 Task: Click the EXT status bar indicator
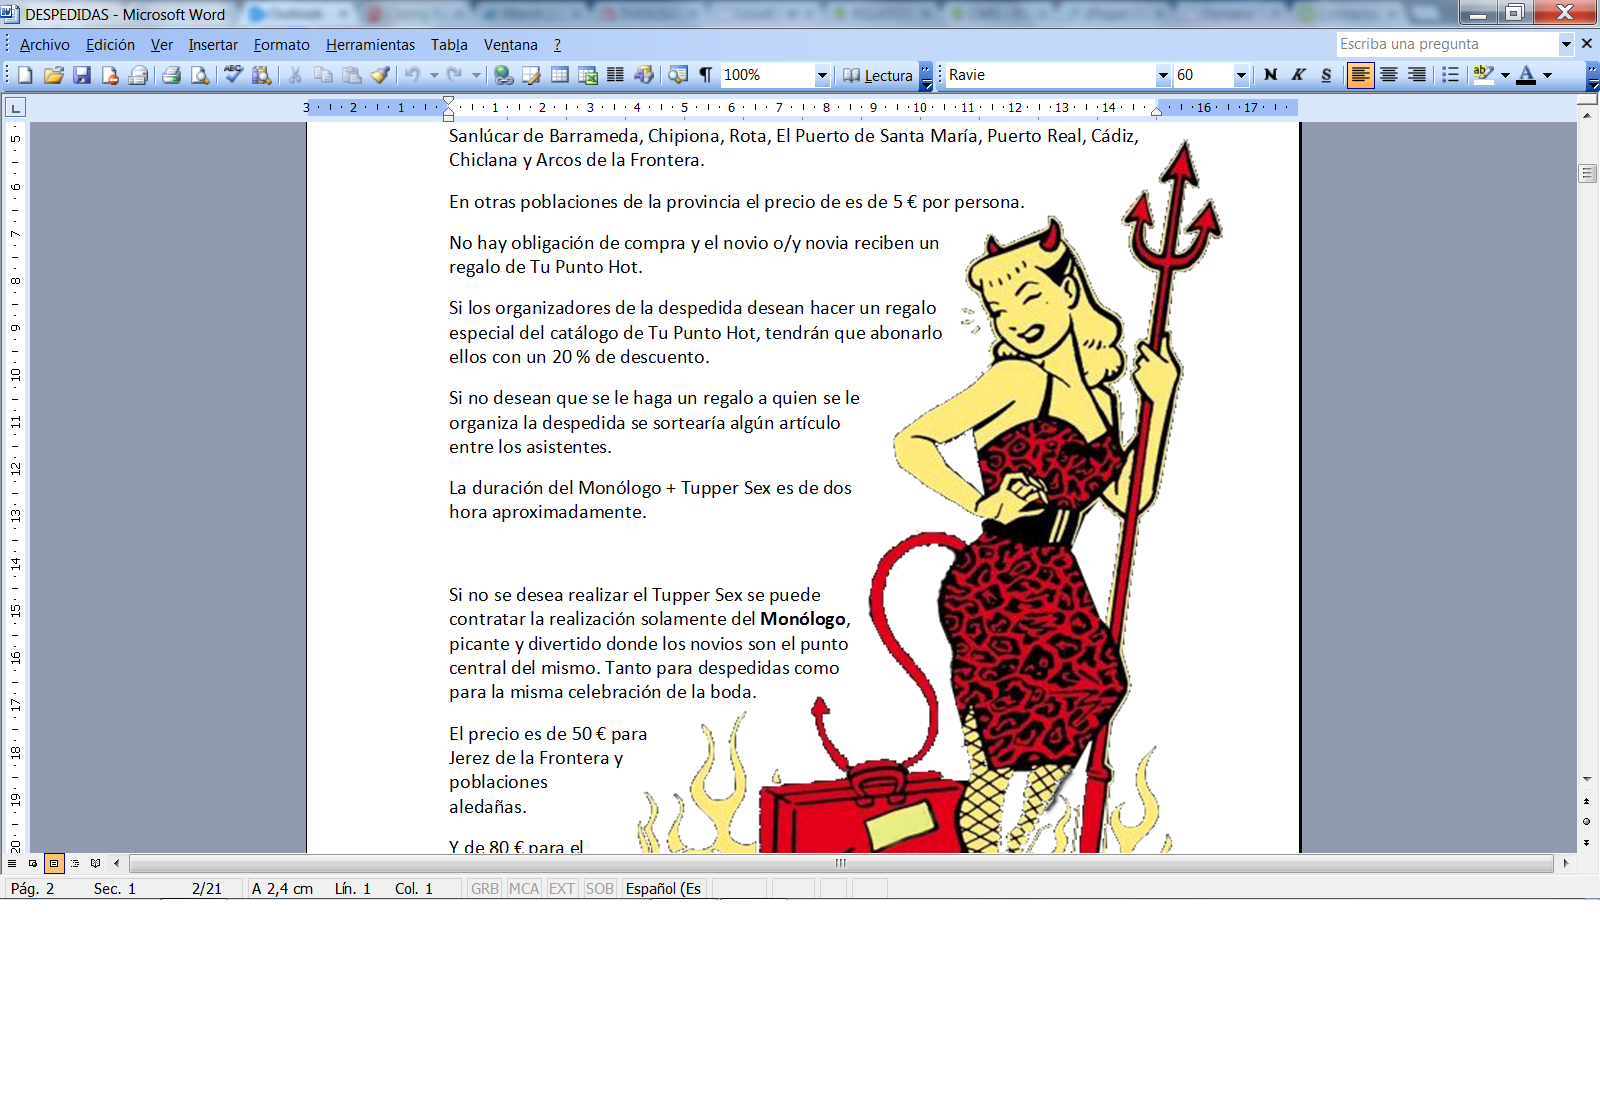coord(562,889)
